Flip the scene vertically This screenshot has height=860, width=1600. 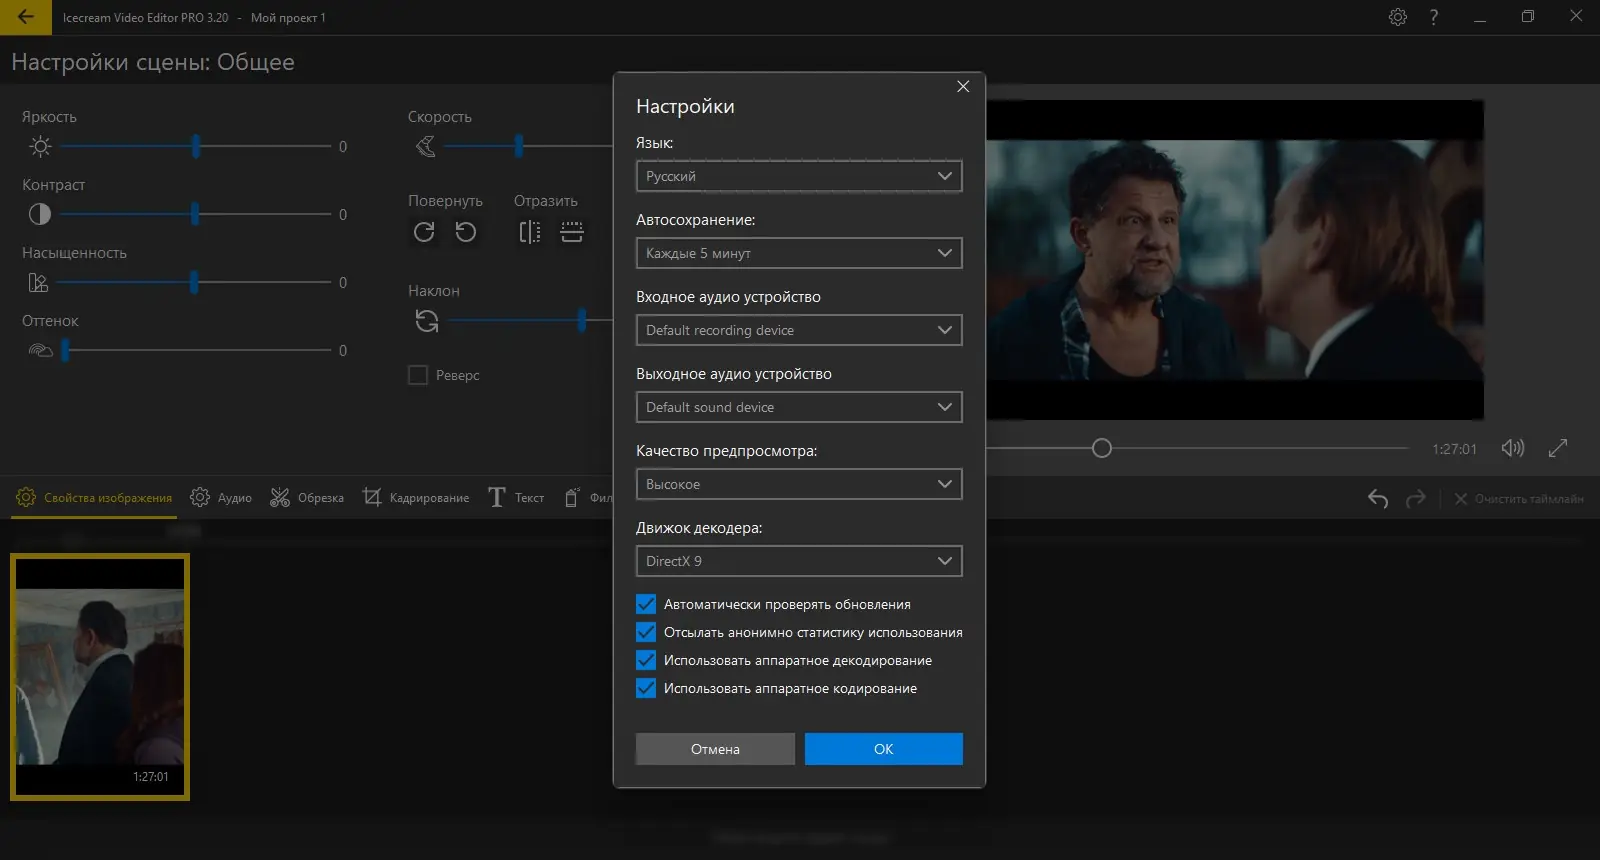point(572,232)
